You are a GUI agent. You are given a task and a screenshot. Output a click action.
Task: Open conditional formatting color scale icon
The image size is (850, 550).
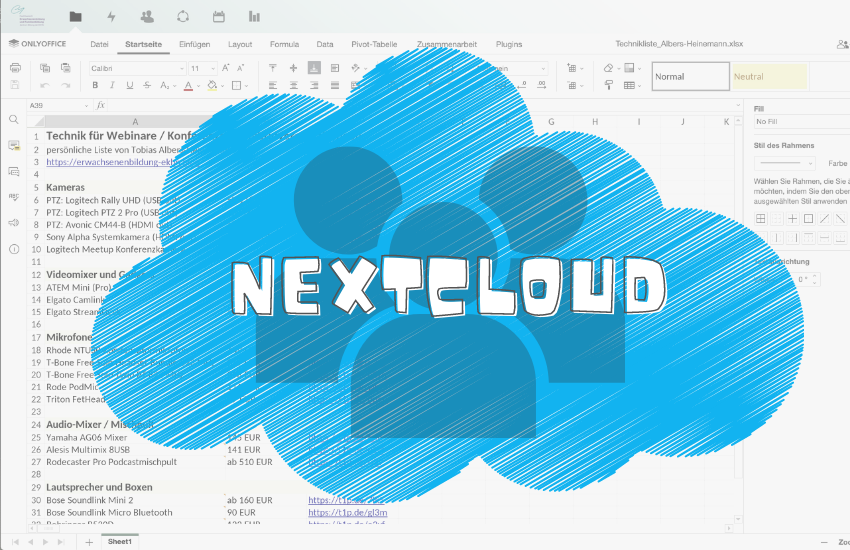(629, 68)
